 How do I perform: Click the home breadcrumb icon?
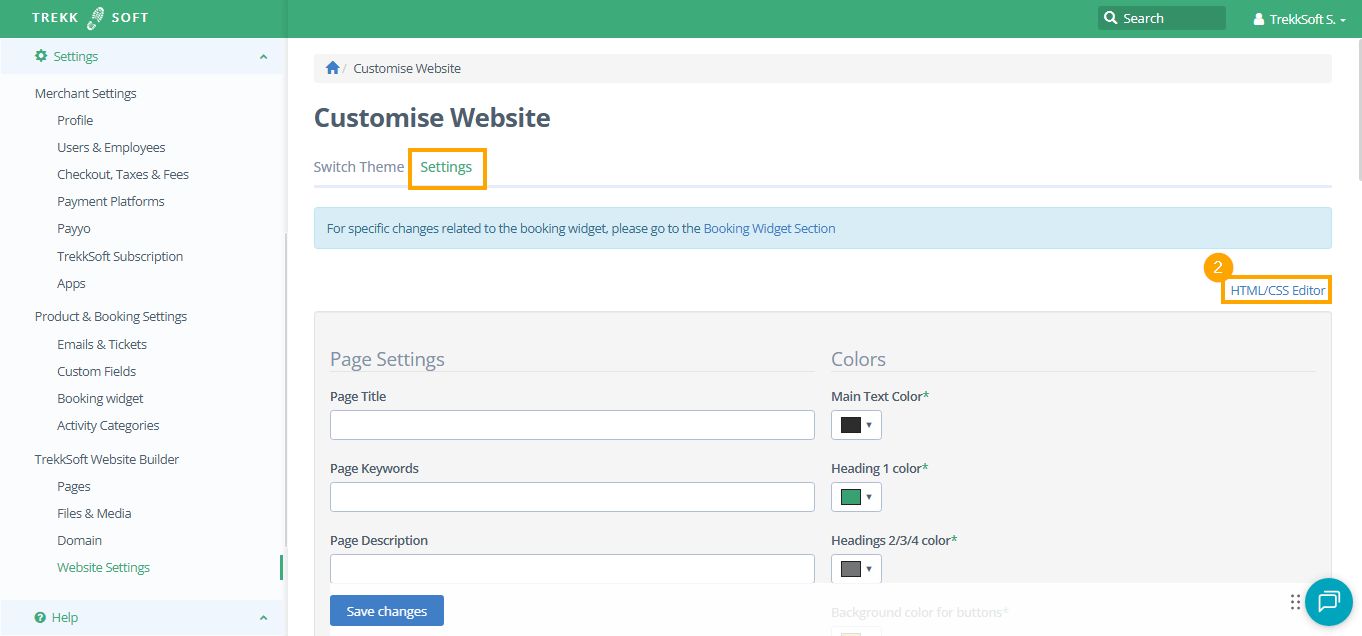pos(333,68)
